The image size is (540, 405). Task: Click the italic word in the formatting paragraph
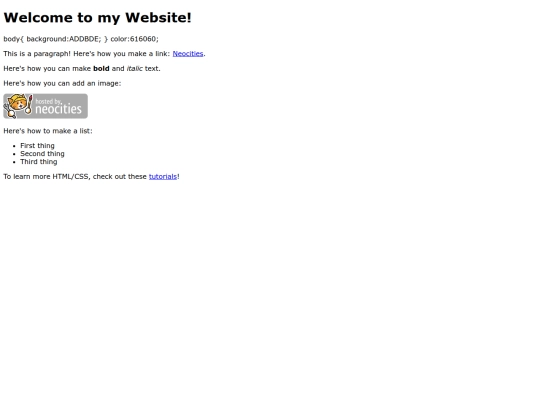[135, 69]
